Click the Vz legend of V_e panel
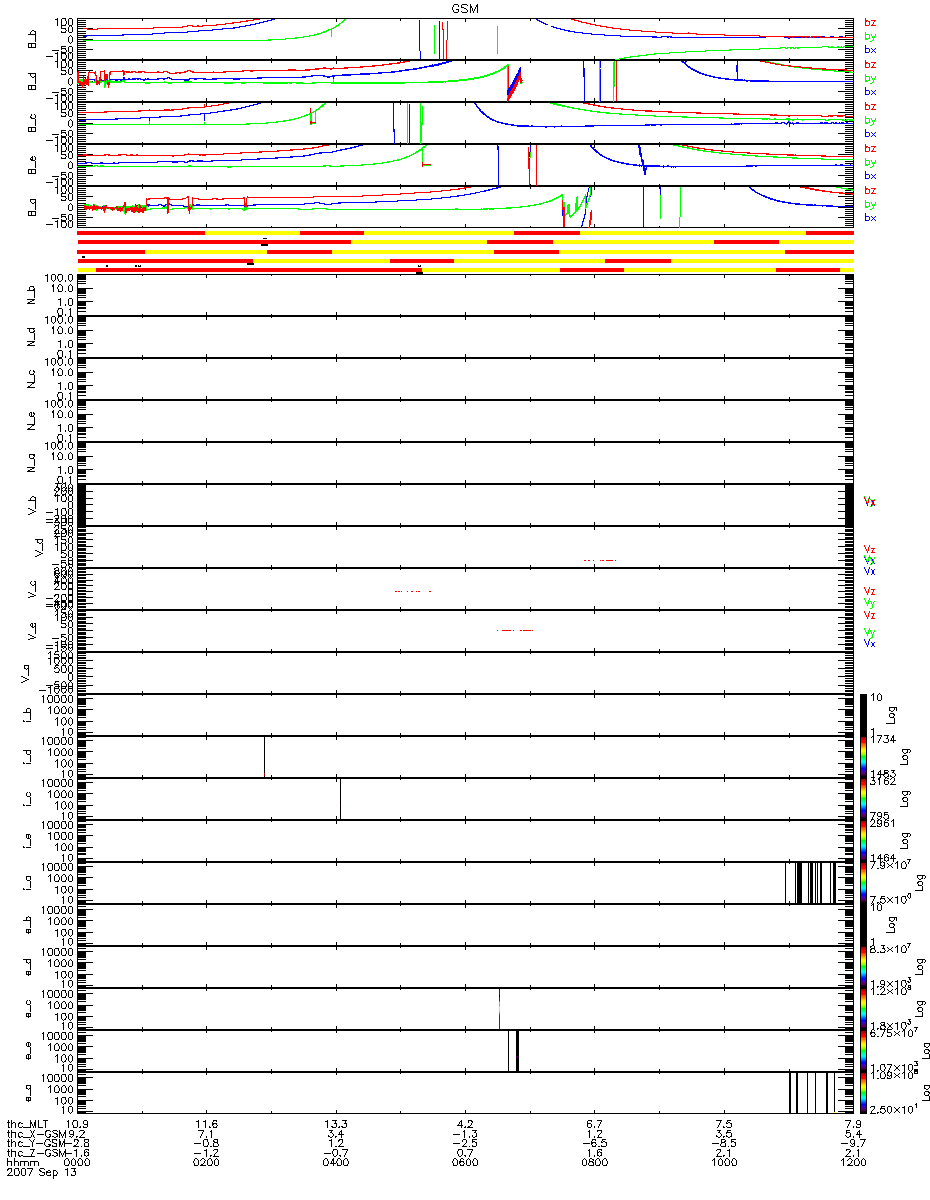Screen dimensions: 930x1200 (870, 615)
